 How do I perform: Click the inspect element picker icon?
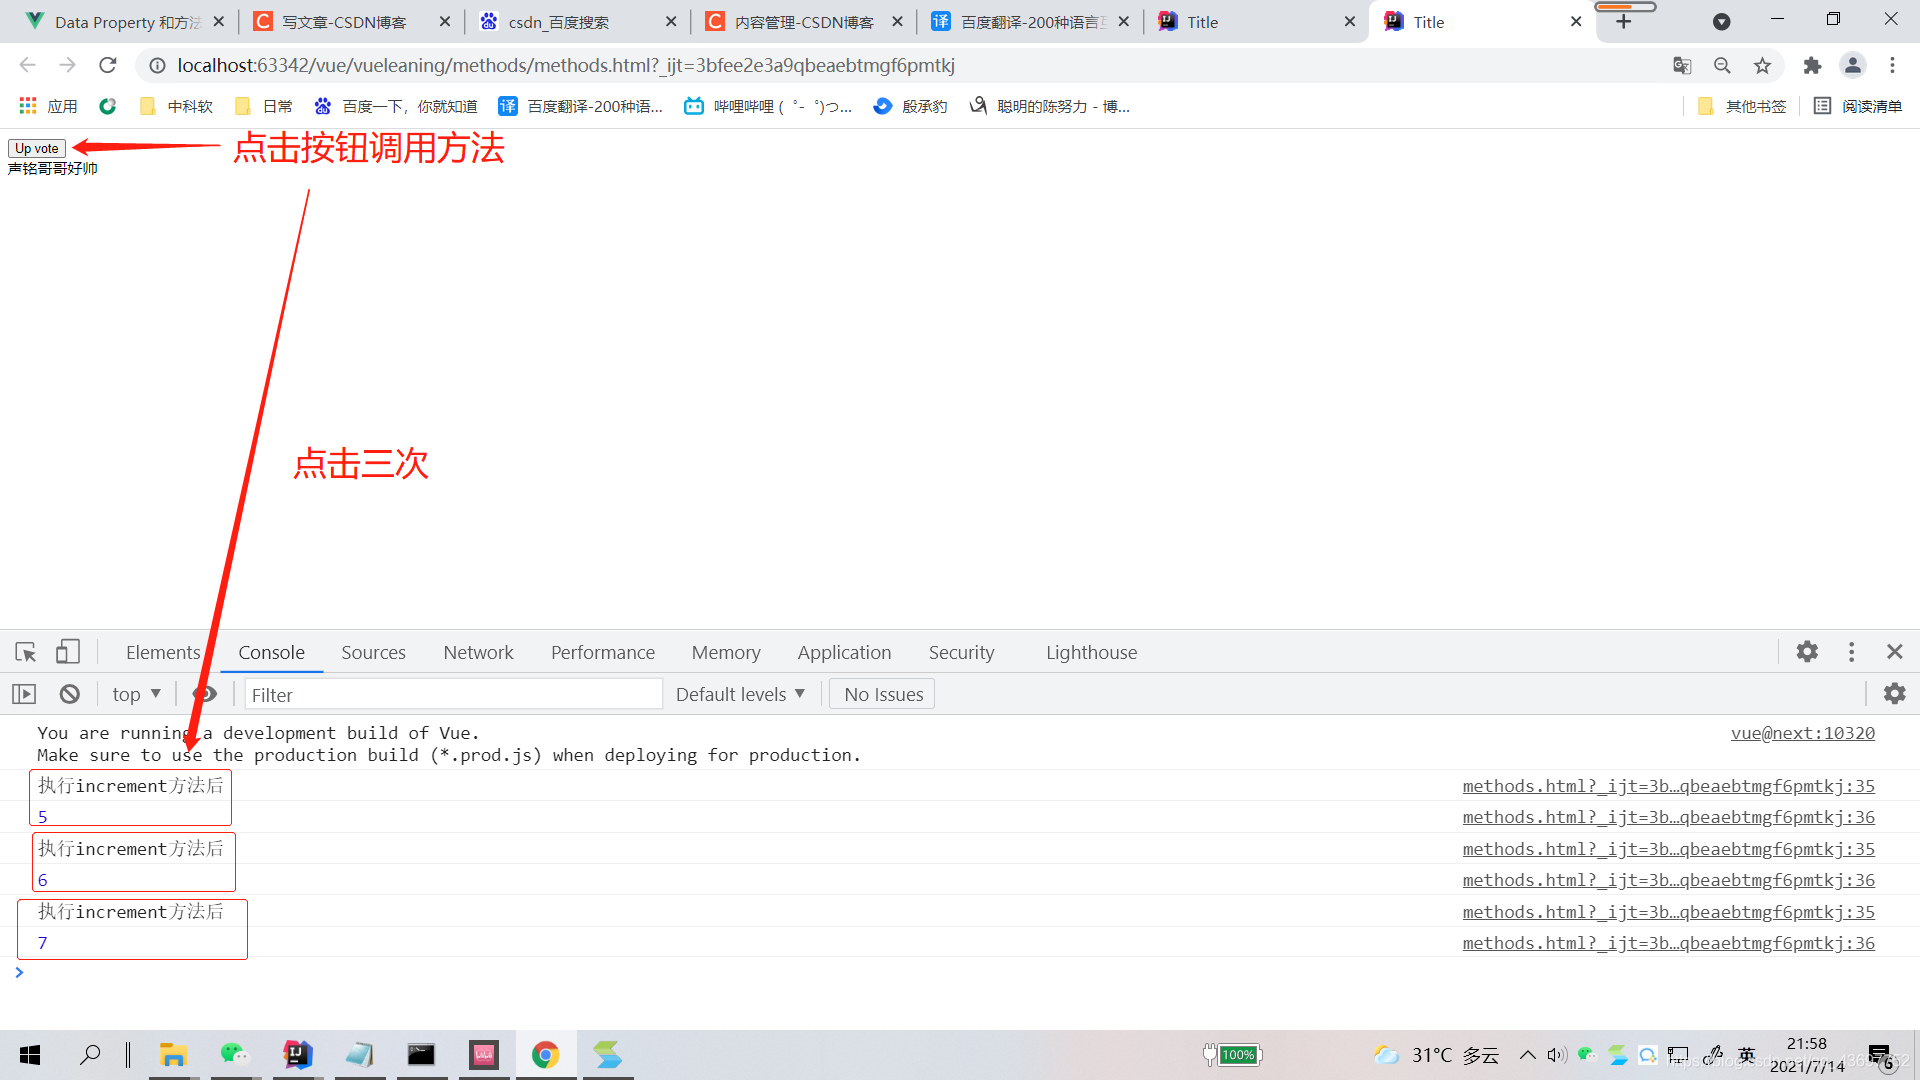(x=26, y=652)
